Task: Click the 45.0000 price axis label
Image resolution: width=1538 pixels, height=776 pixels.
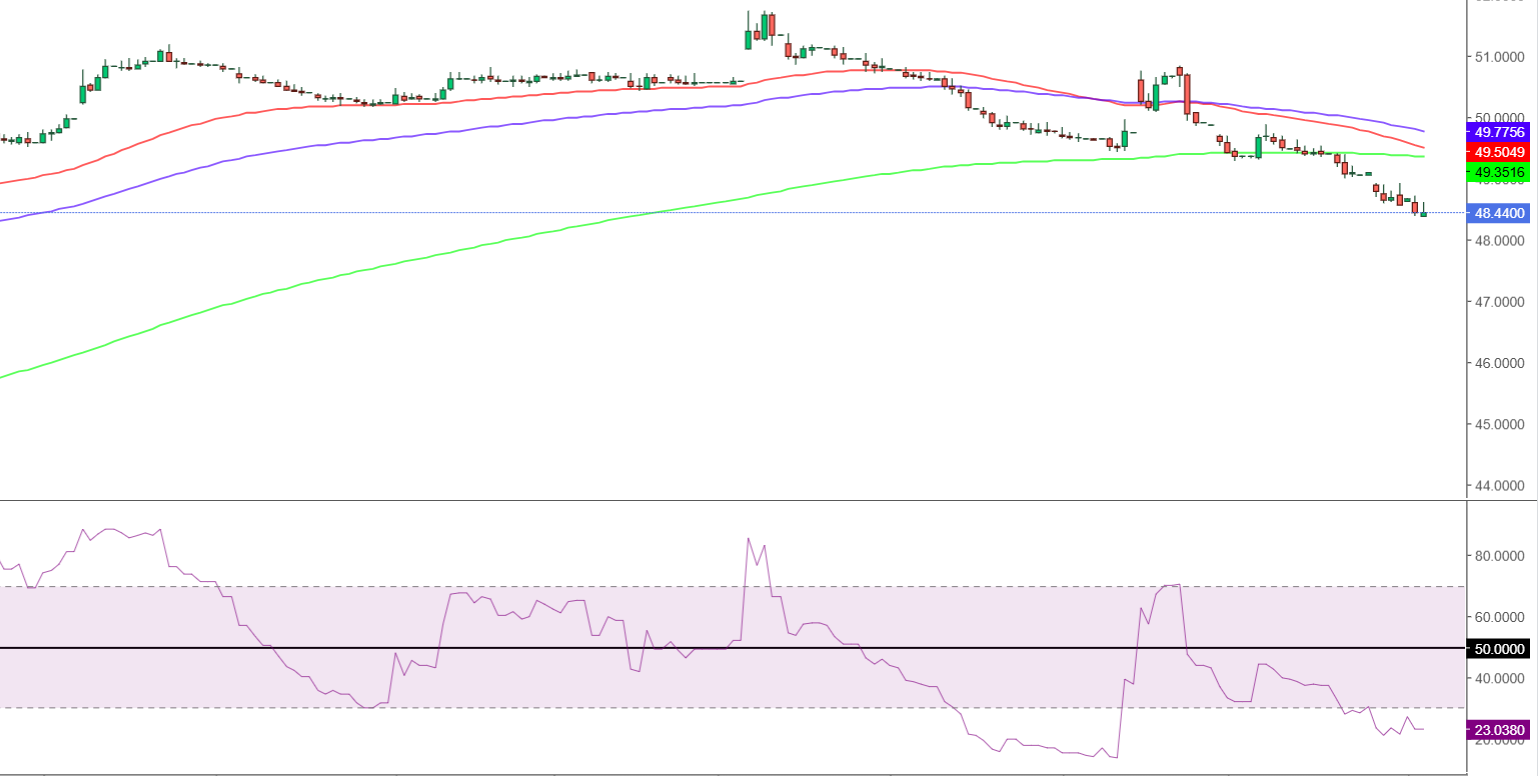Action: (1500, 425)
